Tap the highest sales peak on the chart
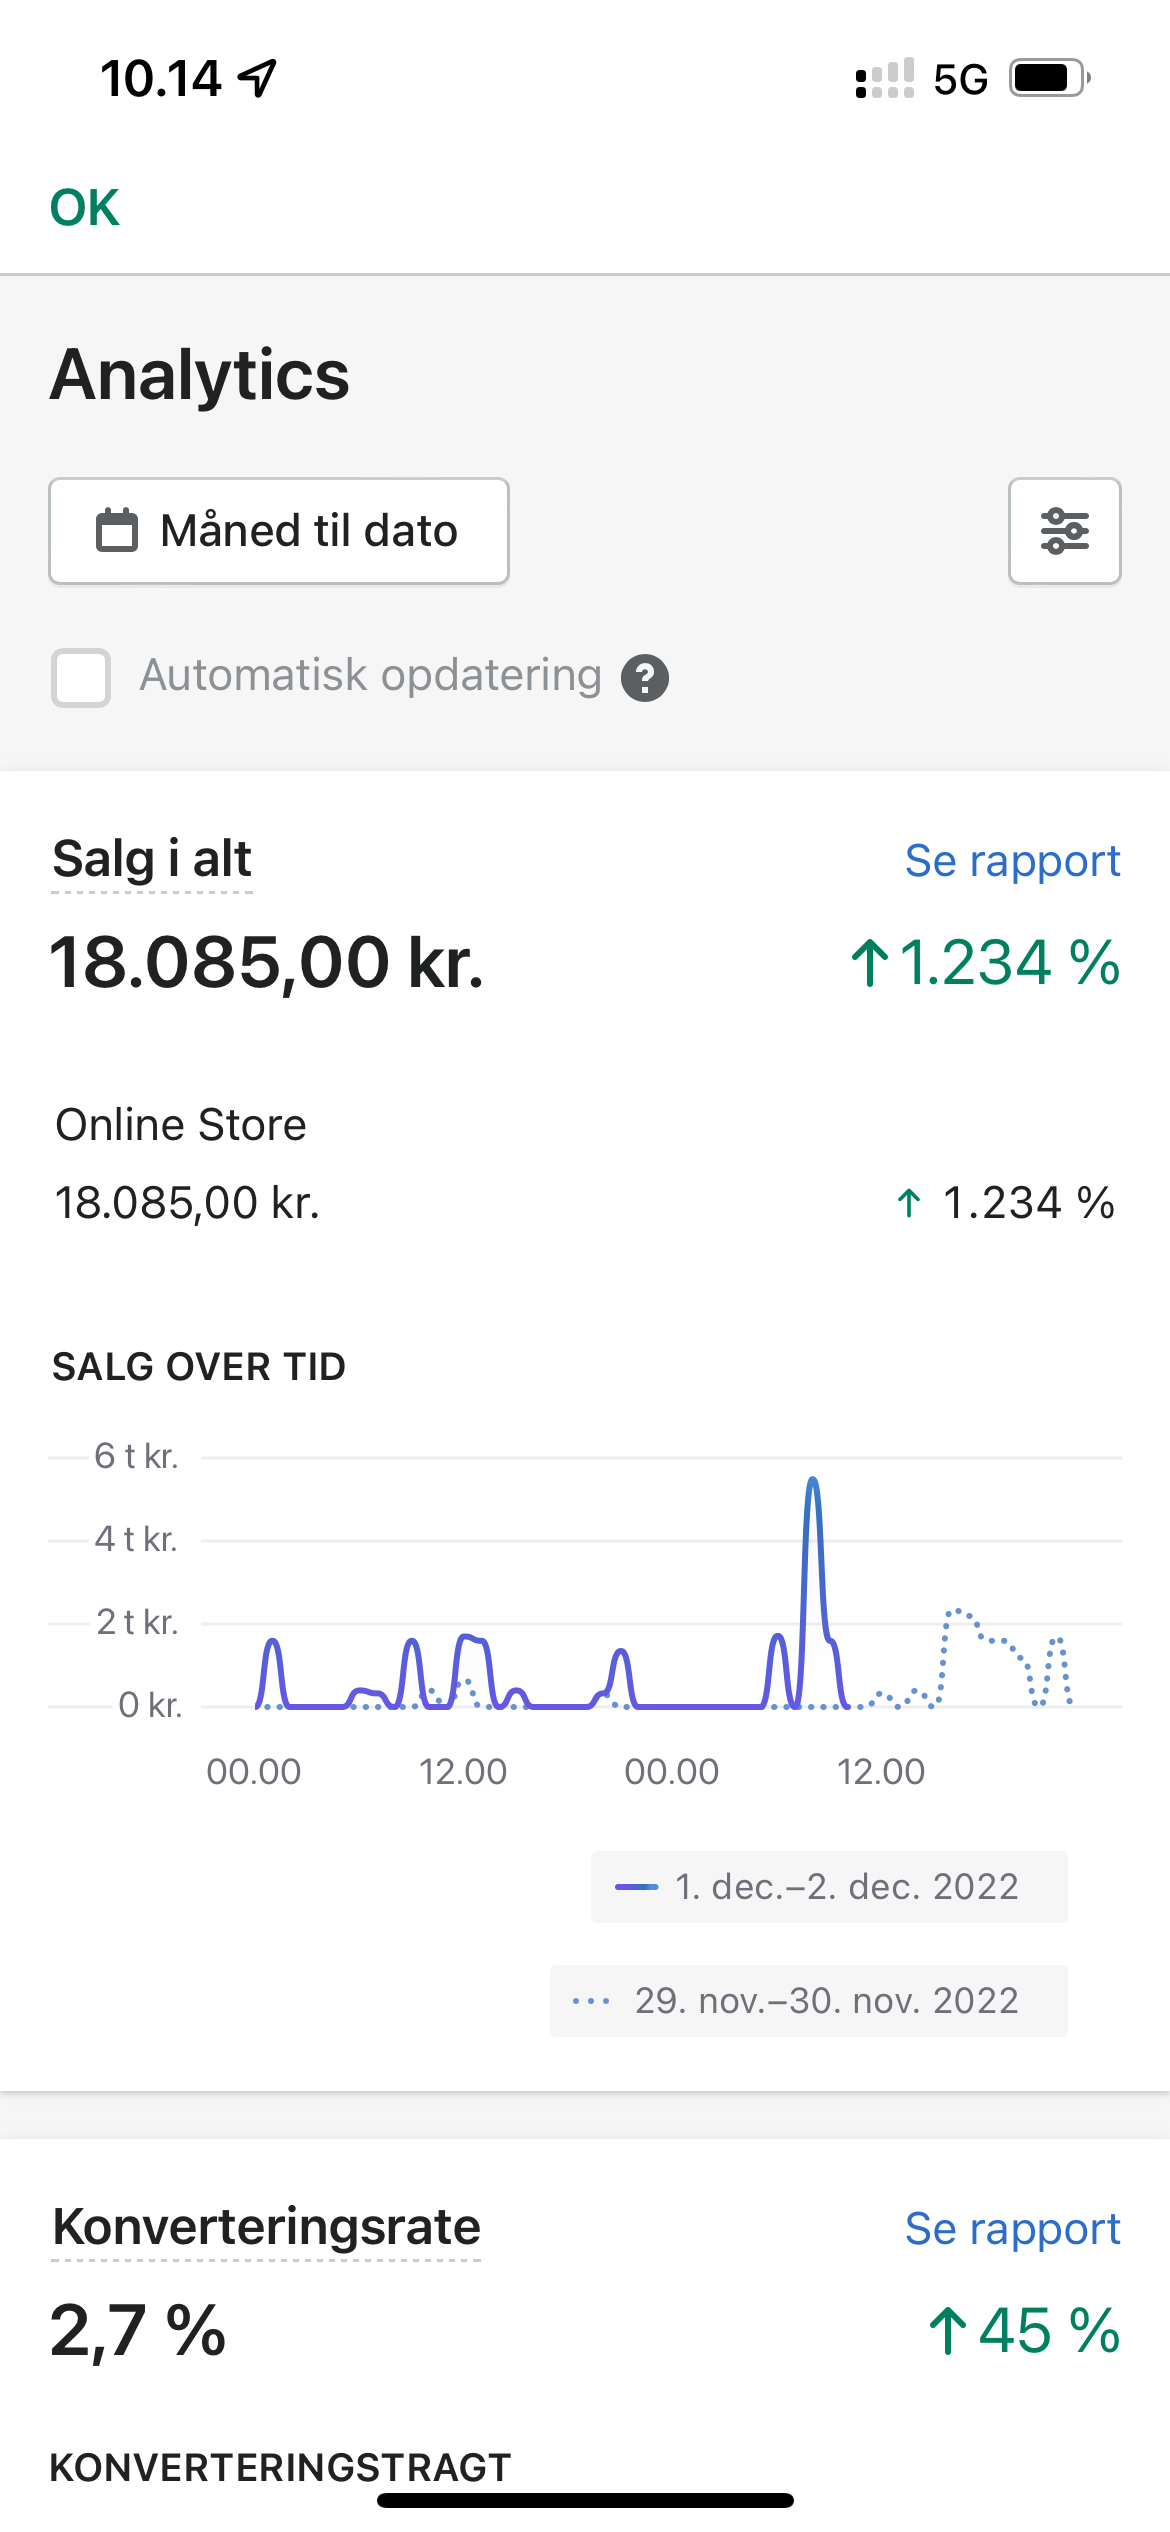Image resolution: width=1170 pixels, height=2532 pixels. pos(813,1482)
